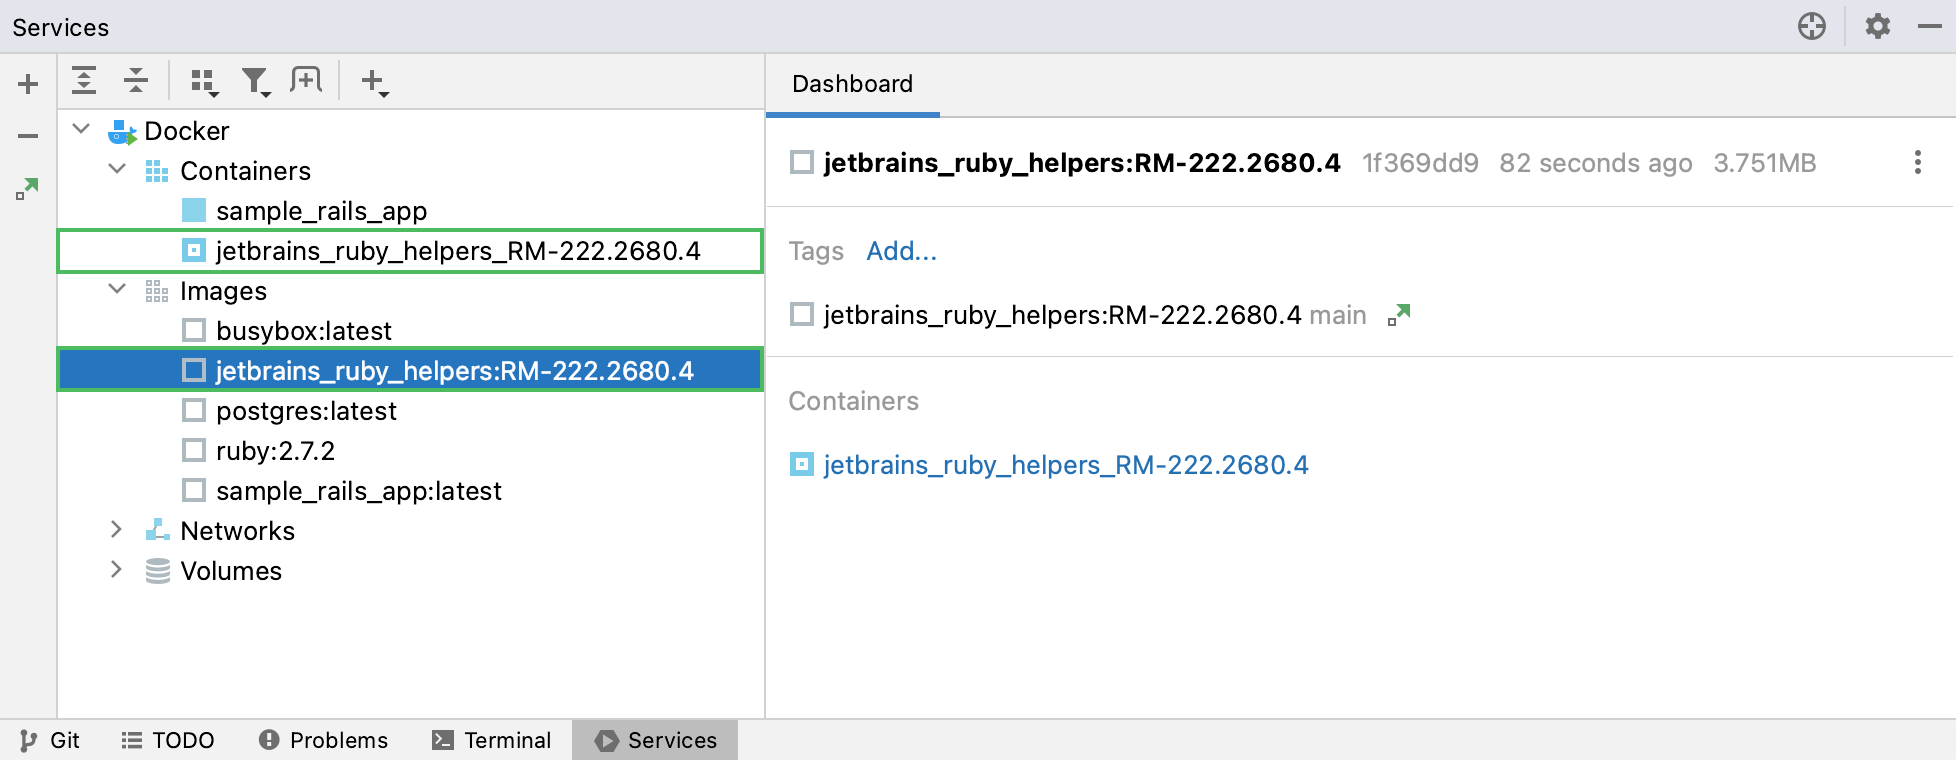Click the Open in New Tab arrow in left strip

point(28,188)
